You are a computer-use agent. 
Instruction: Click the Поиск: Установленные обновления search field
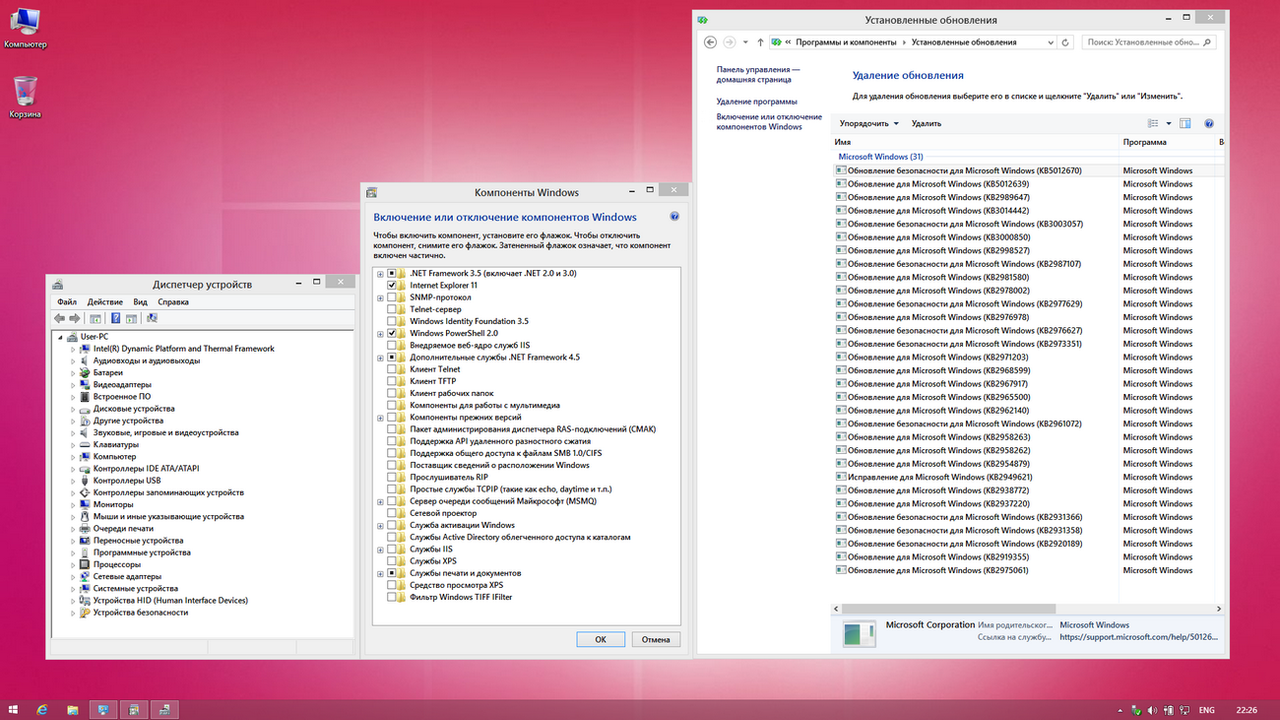pyautogui.click(x=1149, y=42)
